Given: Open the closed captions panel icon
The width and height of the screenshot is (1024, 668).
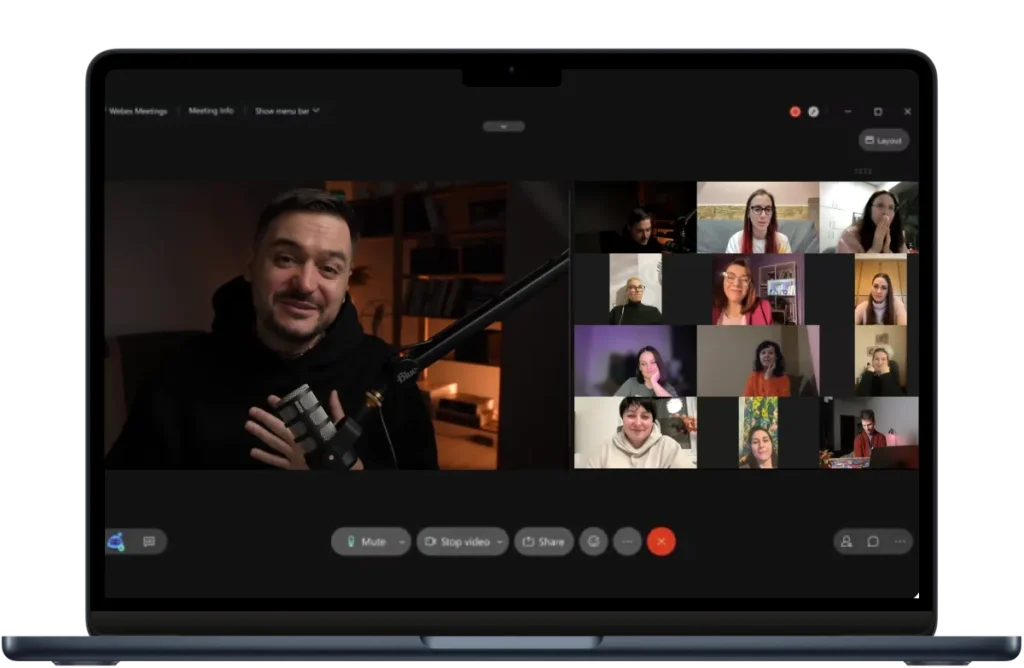Looking at the screenshot, I should 149,542.
